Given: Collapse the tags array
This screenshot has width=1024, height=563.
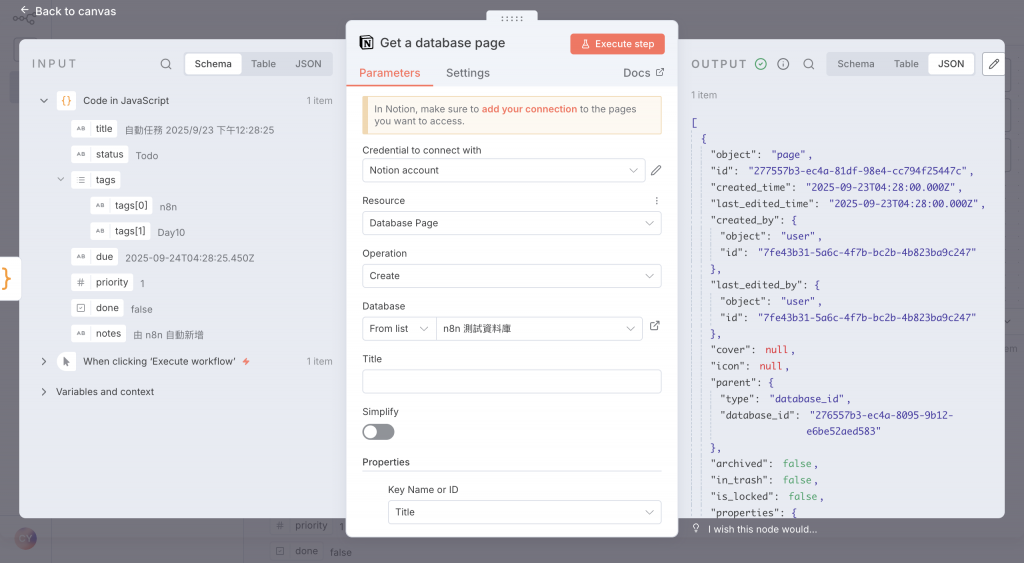Looking at the screenshot, I should 61,179.
